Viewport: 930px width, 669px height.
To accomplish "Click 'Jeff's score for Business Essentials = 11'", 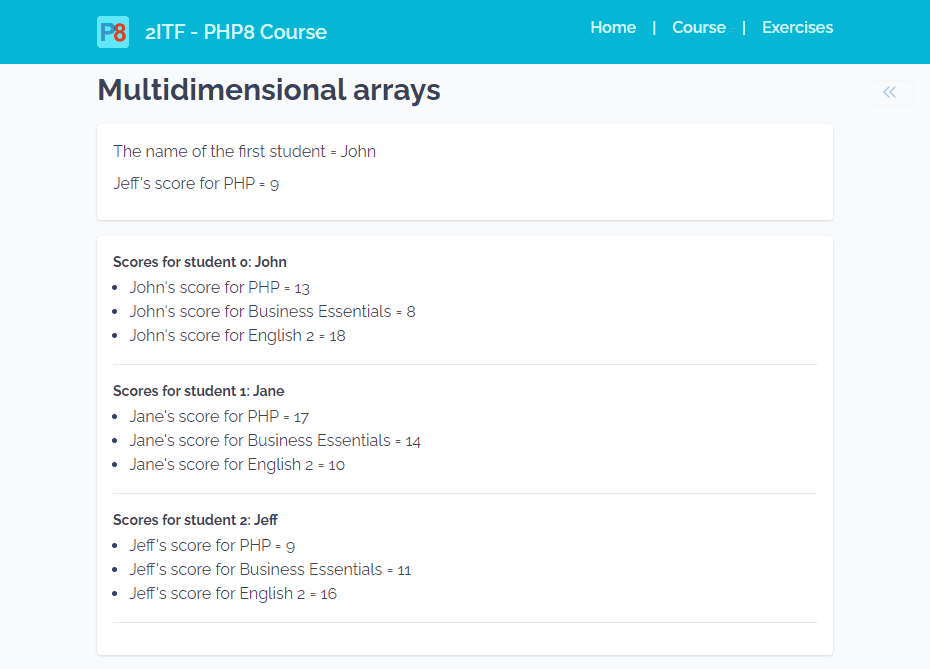I will click(270, 570).
